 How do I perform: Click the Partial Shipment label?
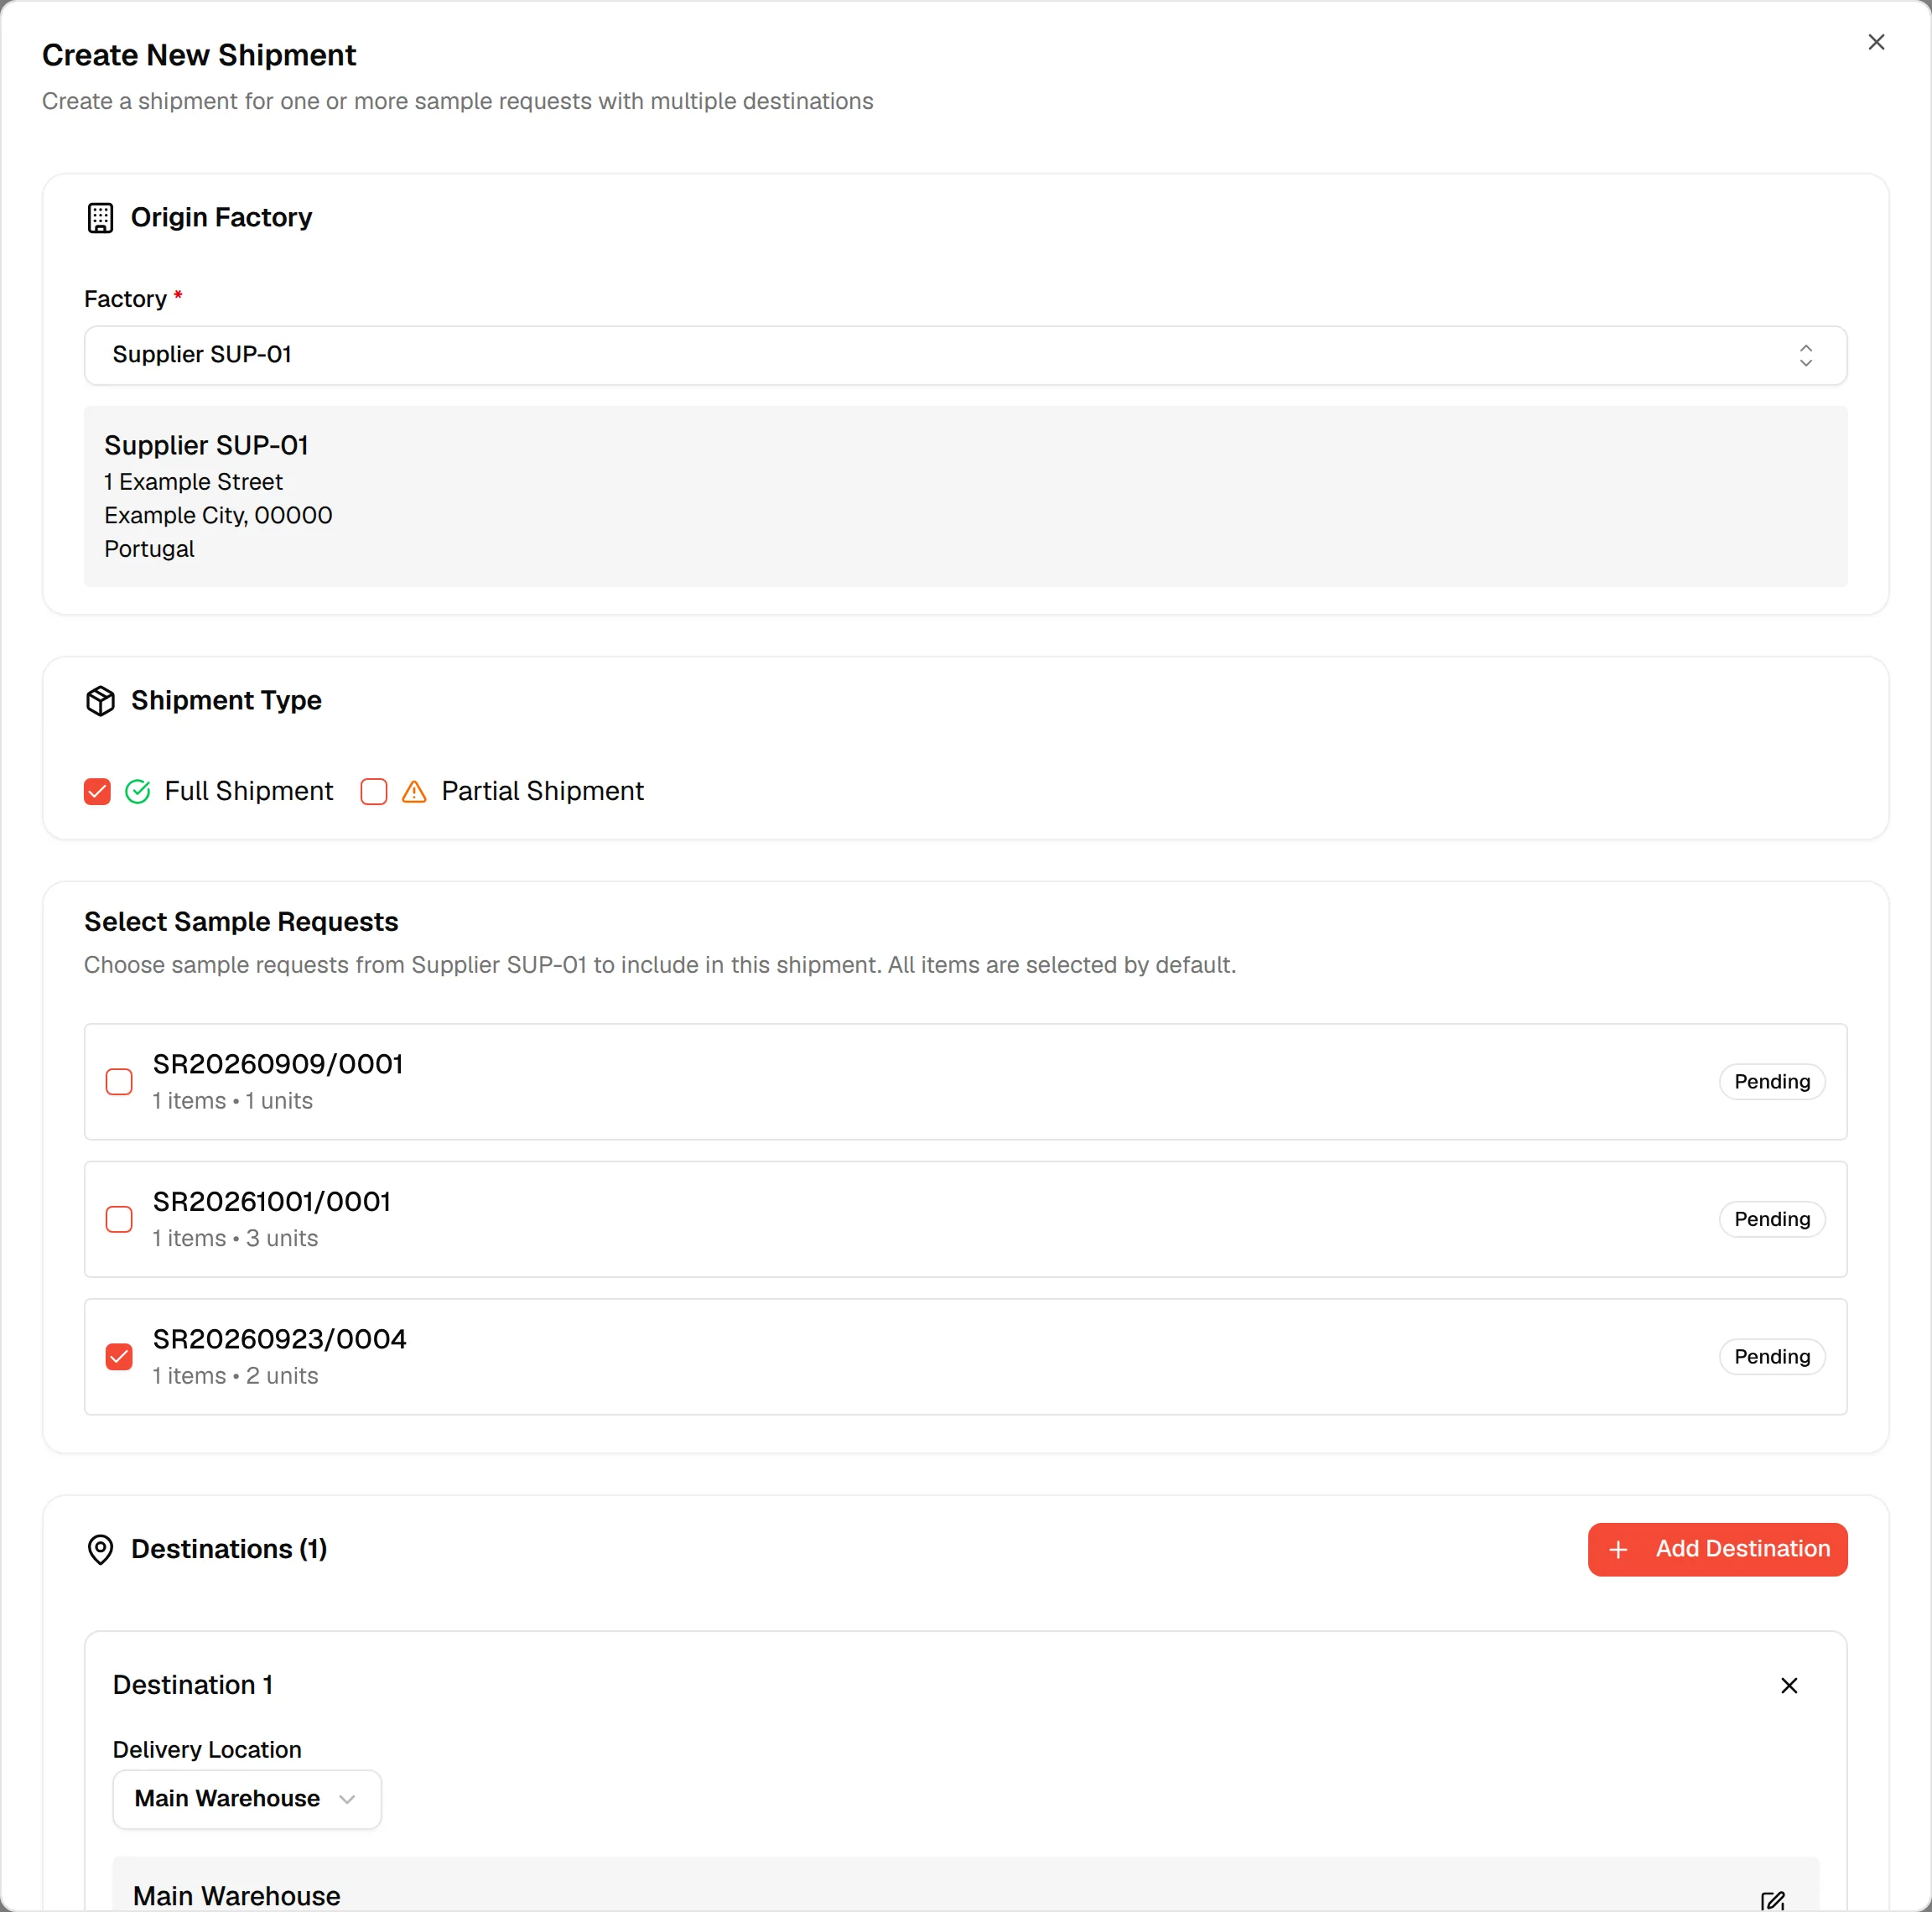[543, 791]
